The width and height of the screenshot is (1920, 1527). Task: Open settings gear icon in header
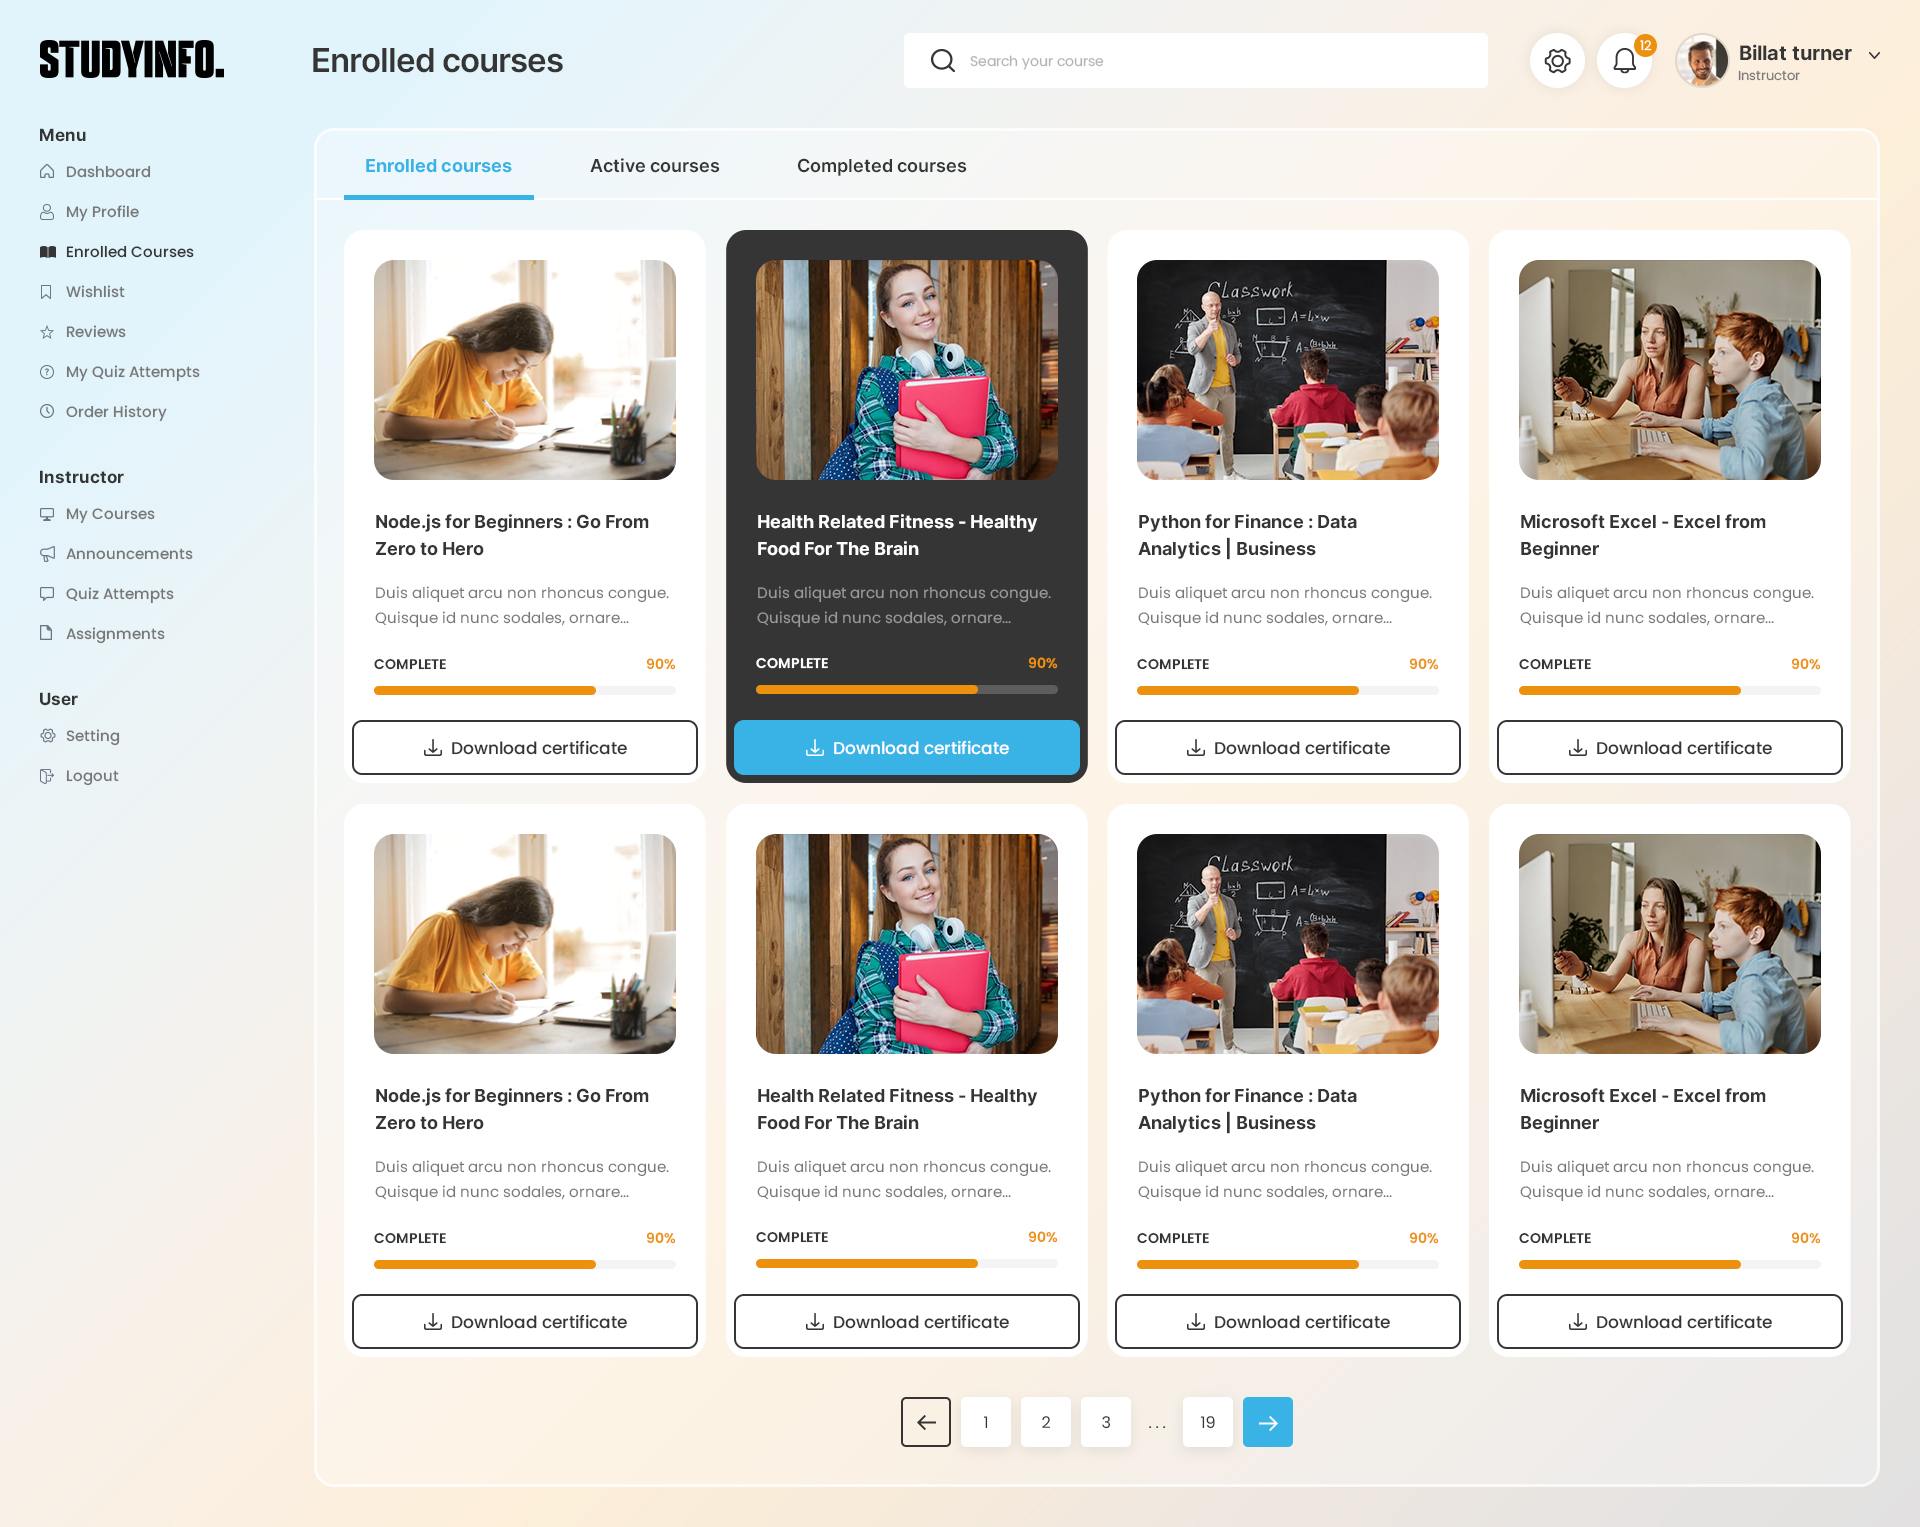click(1557, 61)
